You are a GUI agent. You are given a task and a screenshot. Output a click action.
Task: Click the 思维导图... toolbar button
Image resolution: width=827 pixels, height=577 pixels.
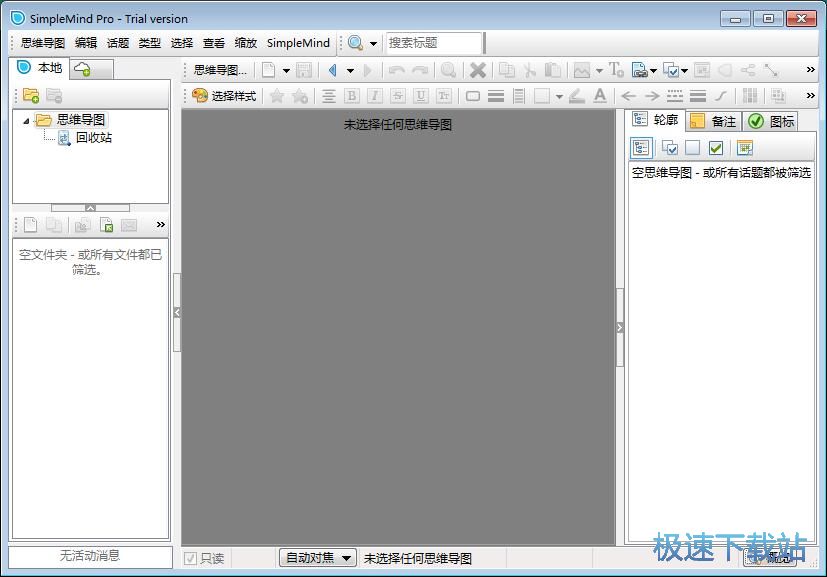point(219,70)
